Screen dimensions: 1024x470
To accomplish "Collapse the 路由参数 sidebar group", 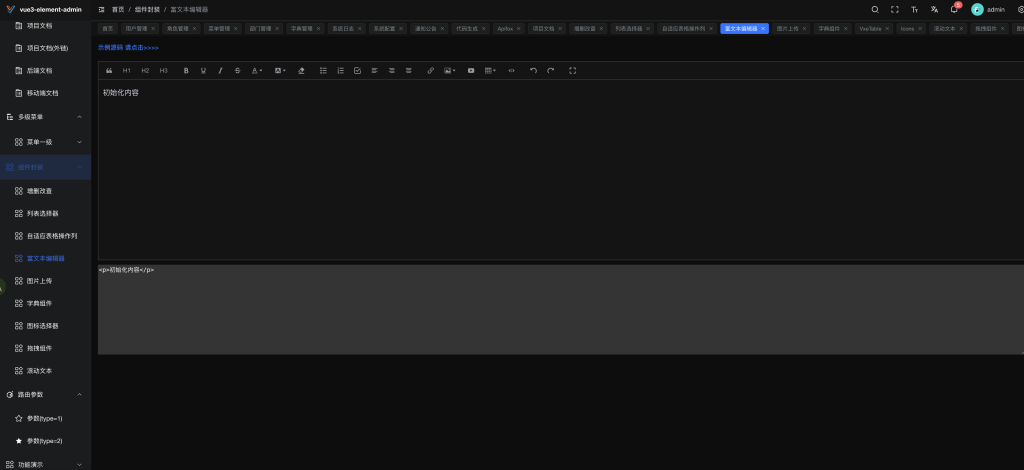I will tap(45, 395).
